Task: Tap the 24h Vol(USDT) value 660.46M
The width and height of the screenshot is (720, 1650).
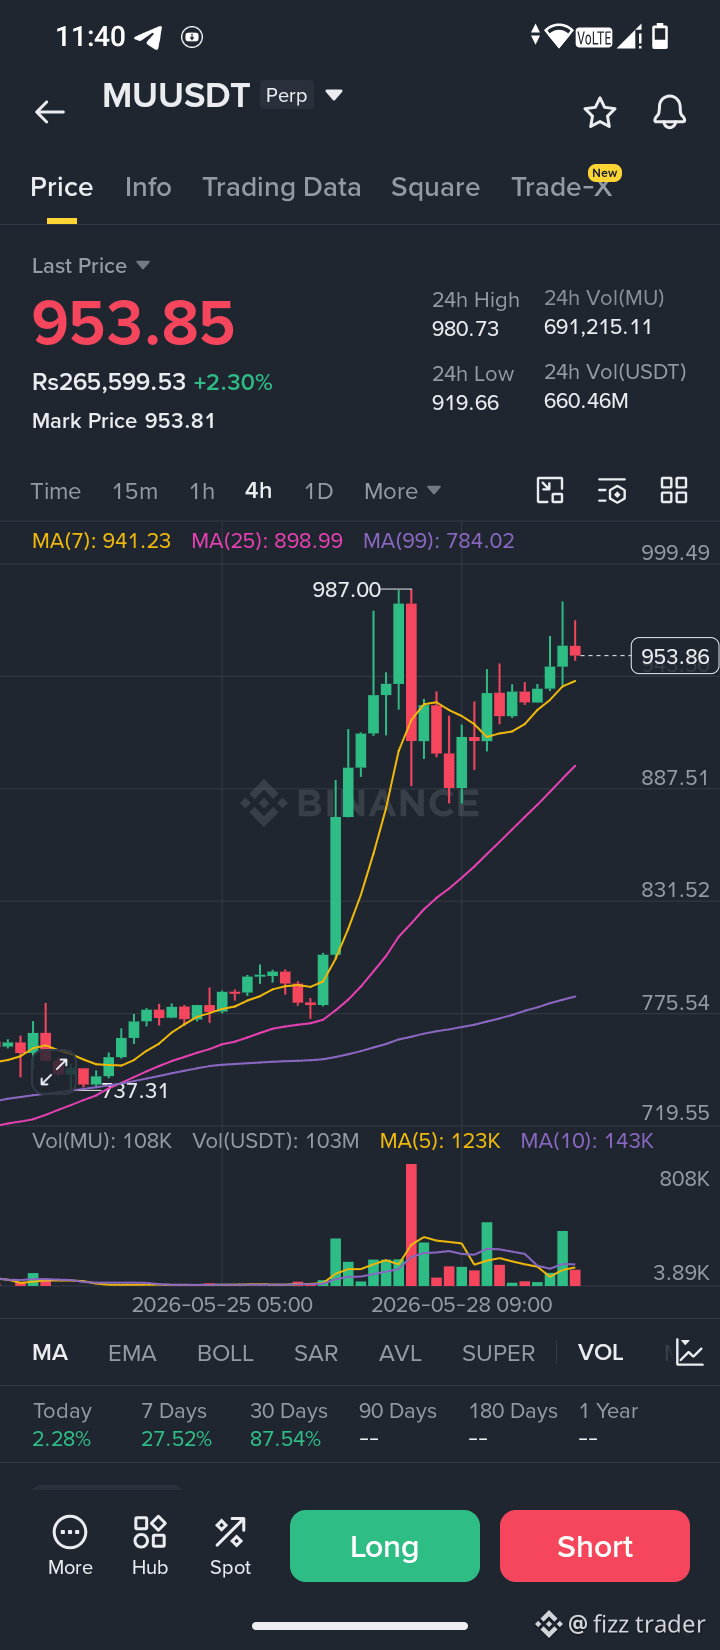Action: (x=586, y=401)
